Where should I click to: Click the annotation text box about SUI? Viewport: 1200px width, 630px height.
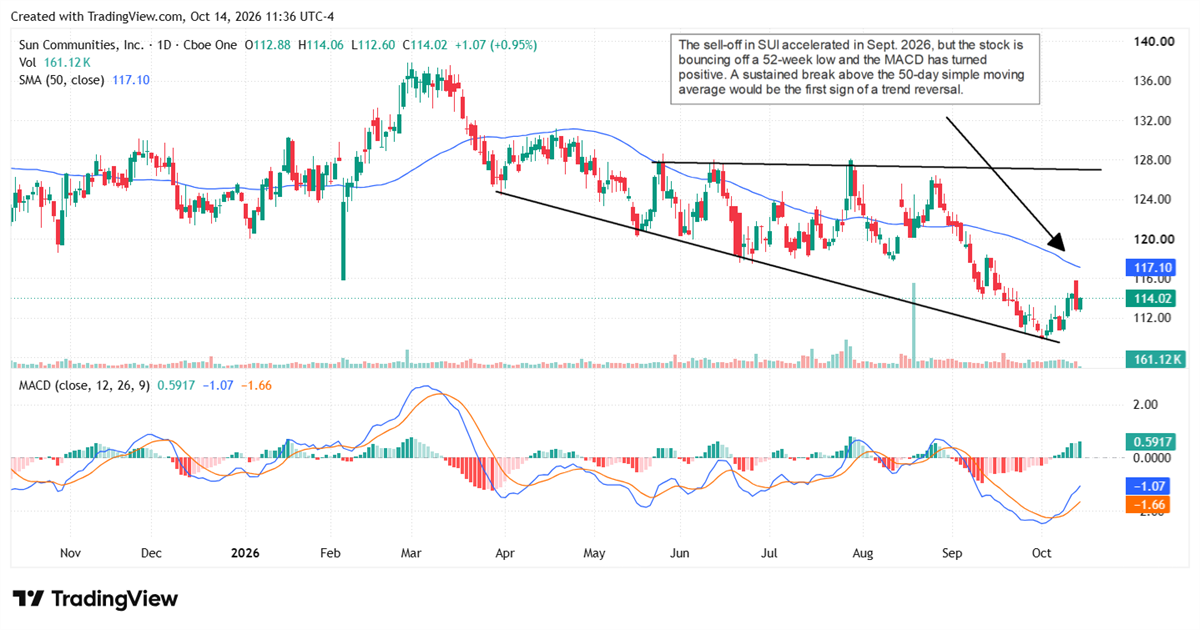coord(856,69)
